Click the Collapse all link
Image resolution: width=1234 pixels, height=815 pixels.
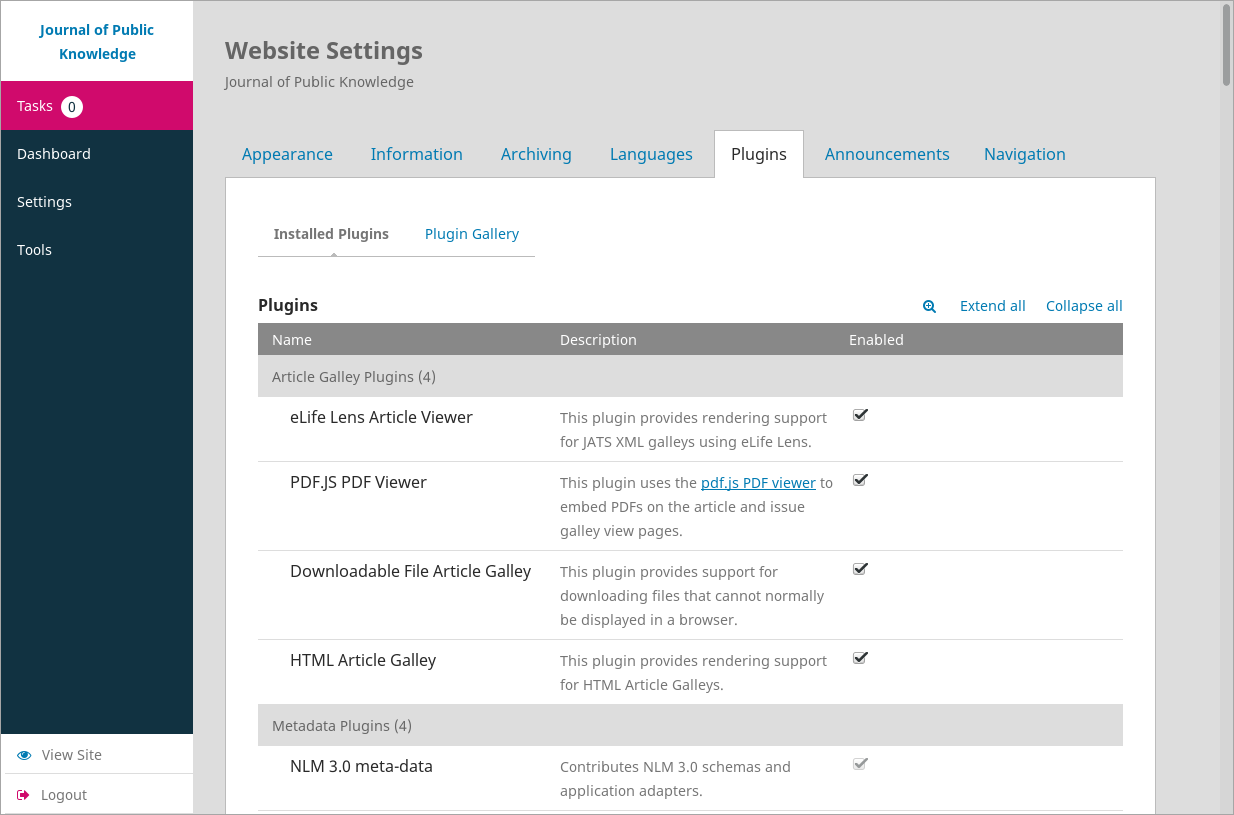pos(1084,306)
